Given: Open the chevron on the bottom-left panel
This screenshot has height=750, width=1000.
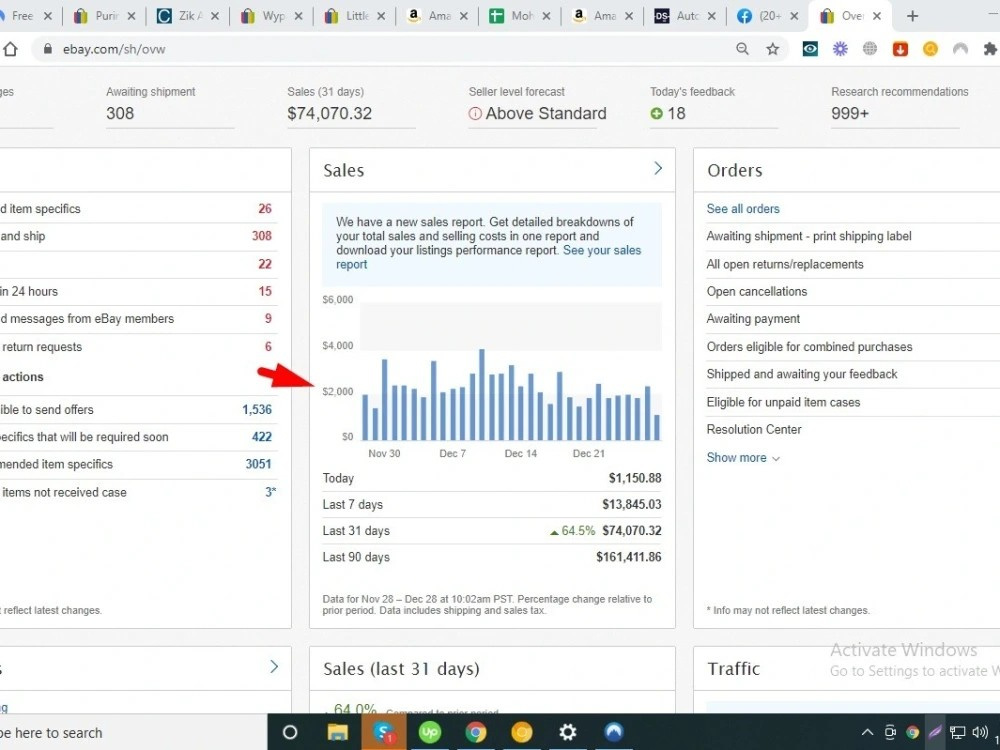Looking at the screenshot, I should (274, 666).
